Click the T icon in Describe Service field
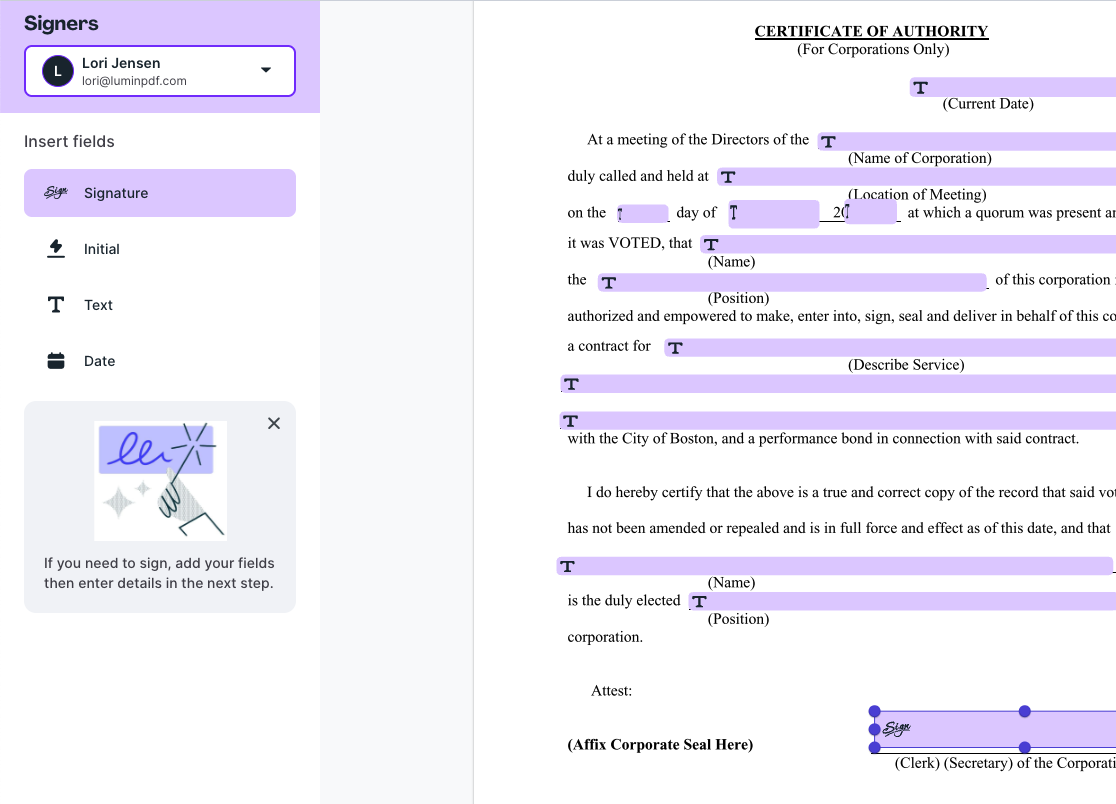The image size is (1116, 804). (675, 348)
